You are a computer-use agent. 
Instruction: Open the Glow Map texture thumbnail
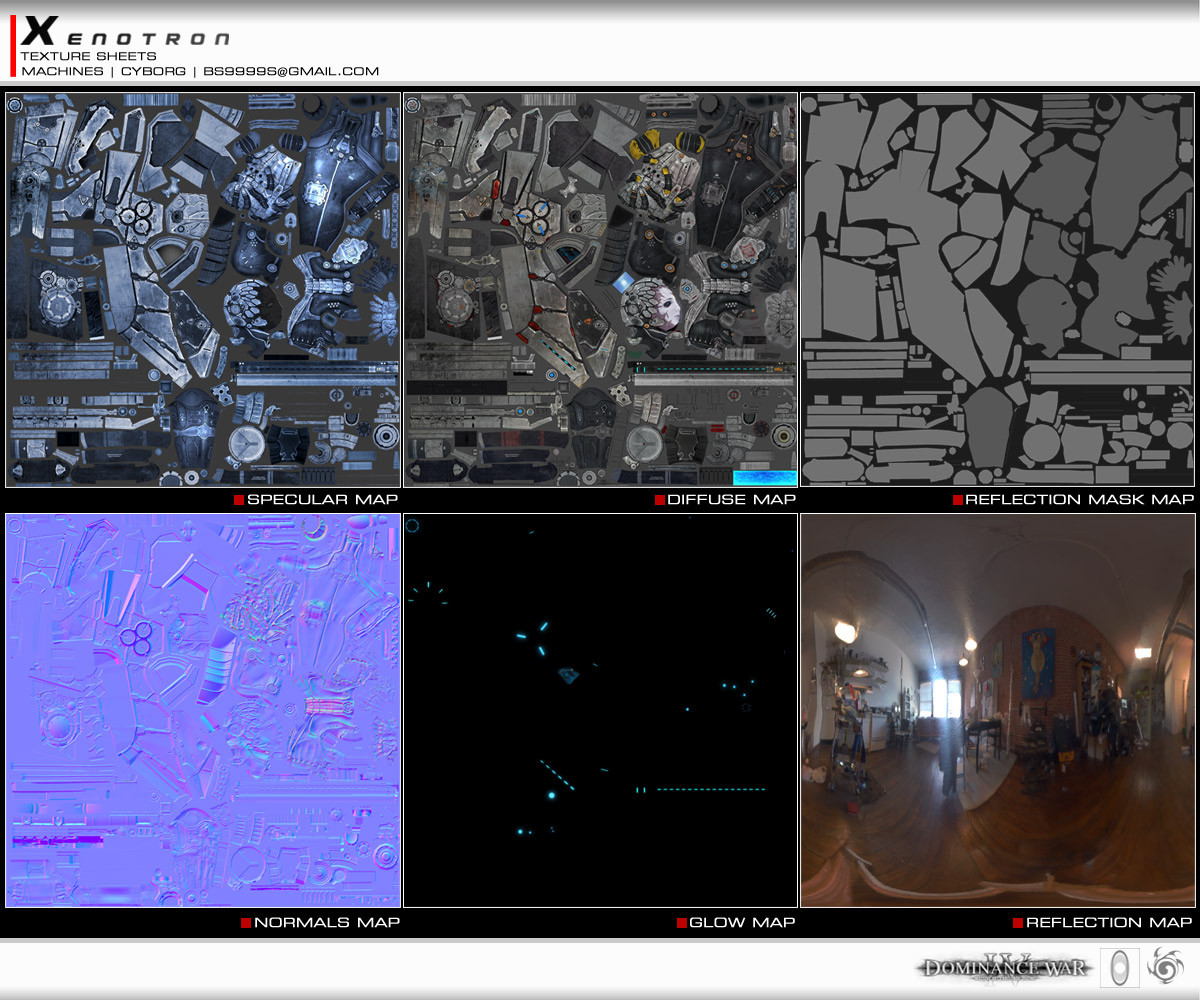601,711
